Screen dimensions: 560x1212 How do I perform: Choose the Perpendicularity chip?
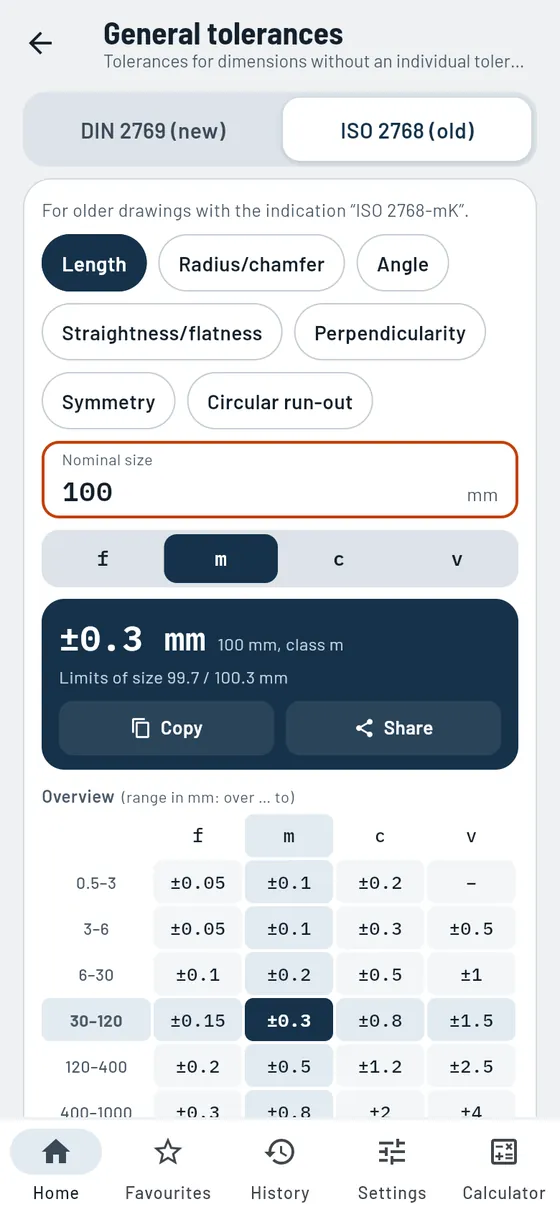[390, 333]
